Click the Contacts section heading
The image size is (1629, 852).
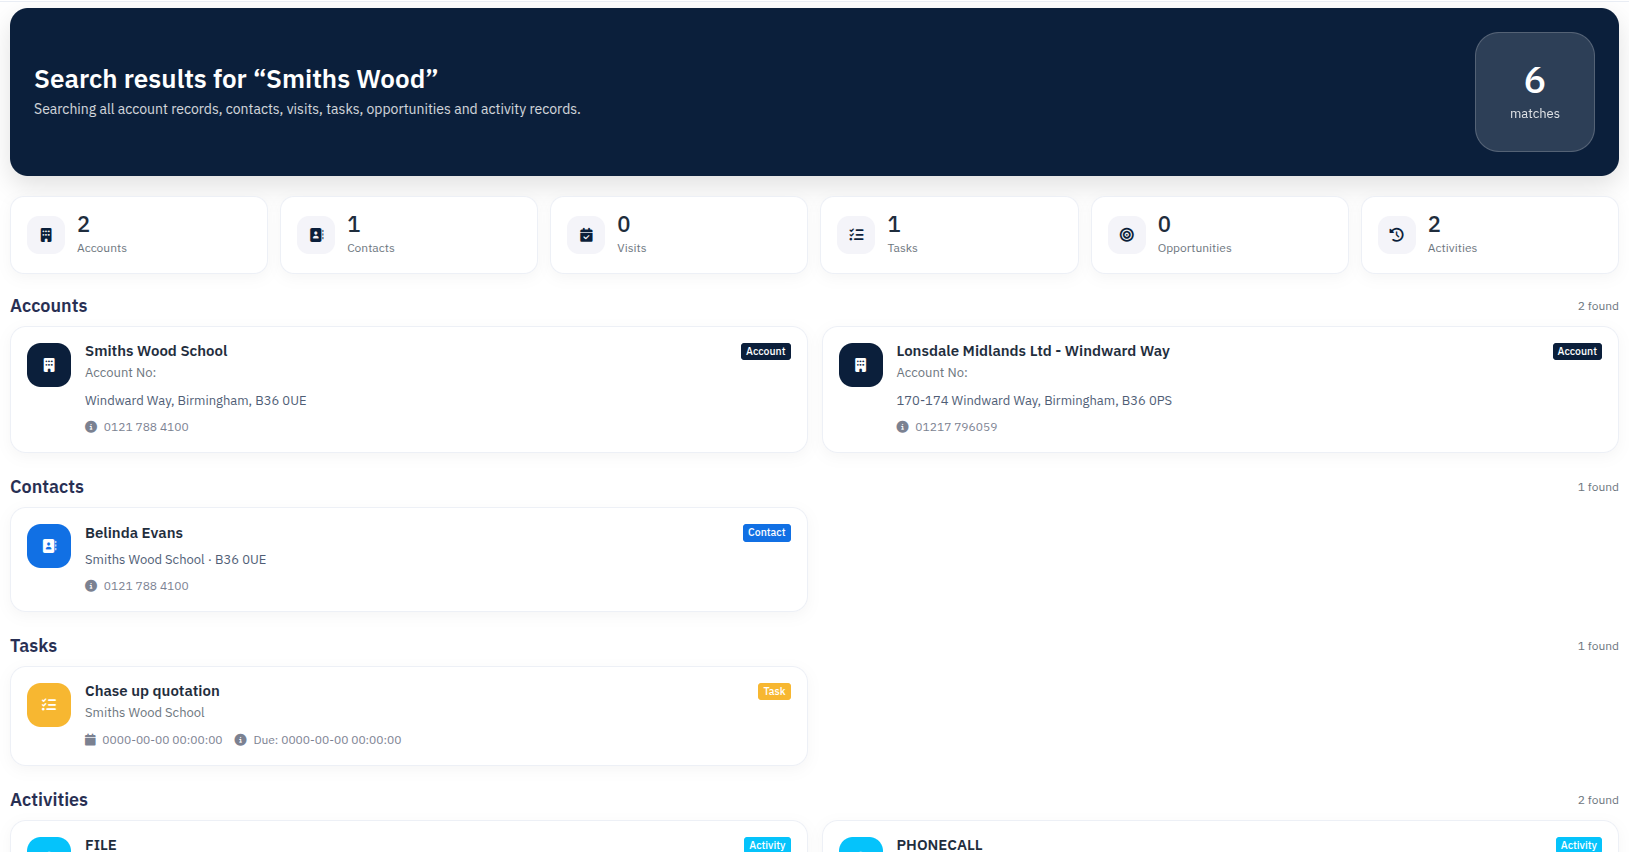coord(47,487)
